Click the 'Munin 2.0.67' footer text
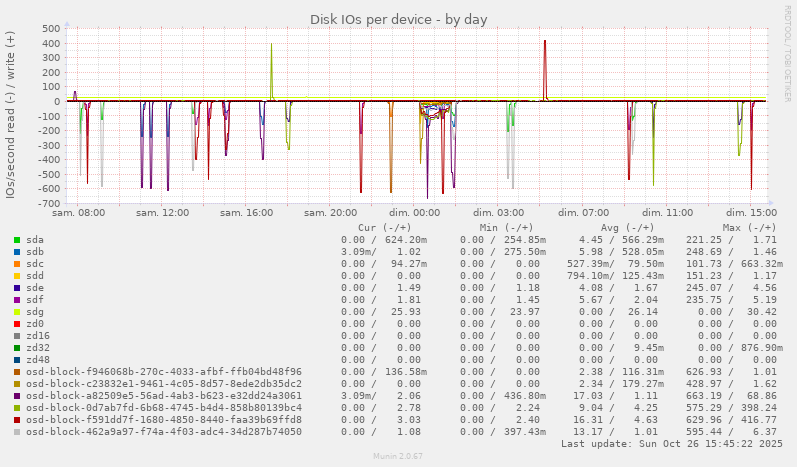 pyautogui.click(x=398, y=456)
